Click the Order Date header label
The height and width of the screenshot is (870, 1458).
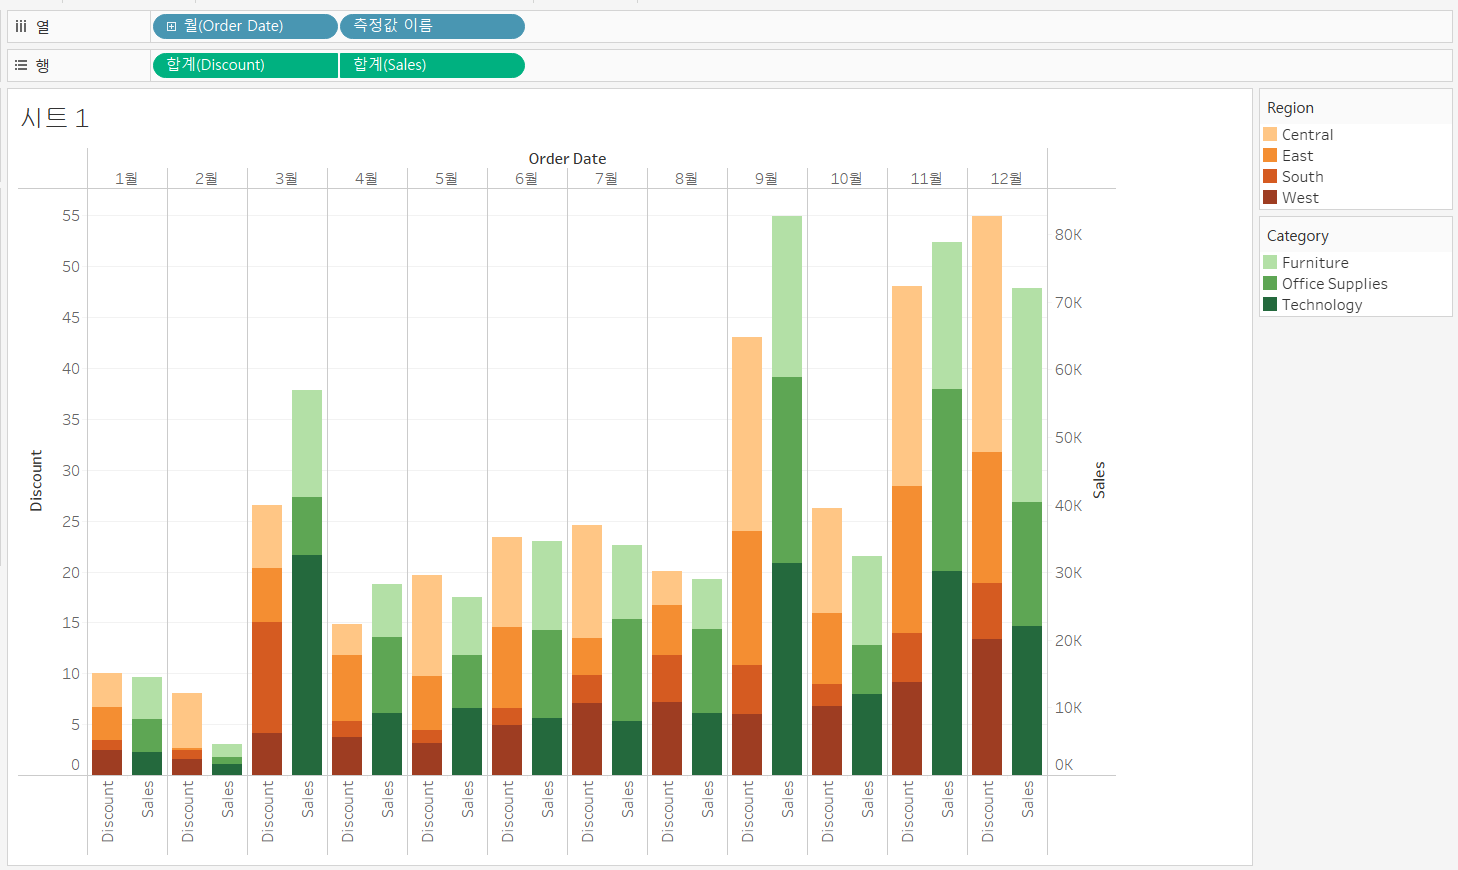tap(567, 159)
